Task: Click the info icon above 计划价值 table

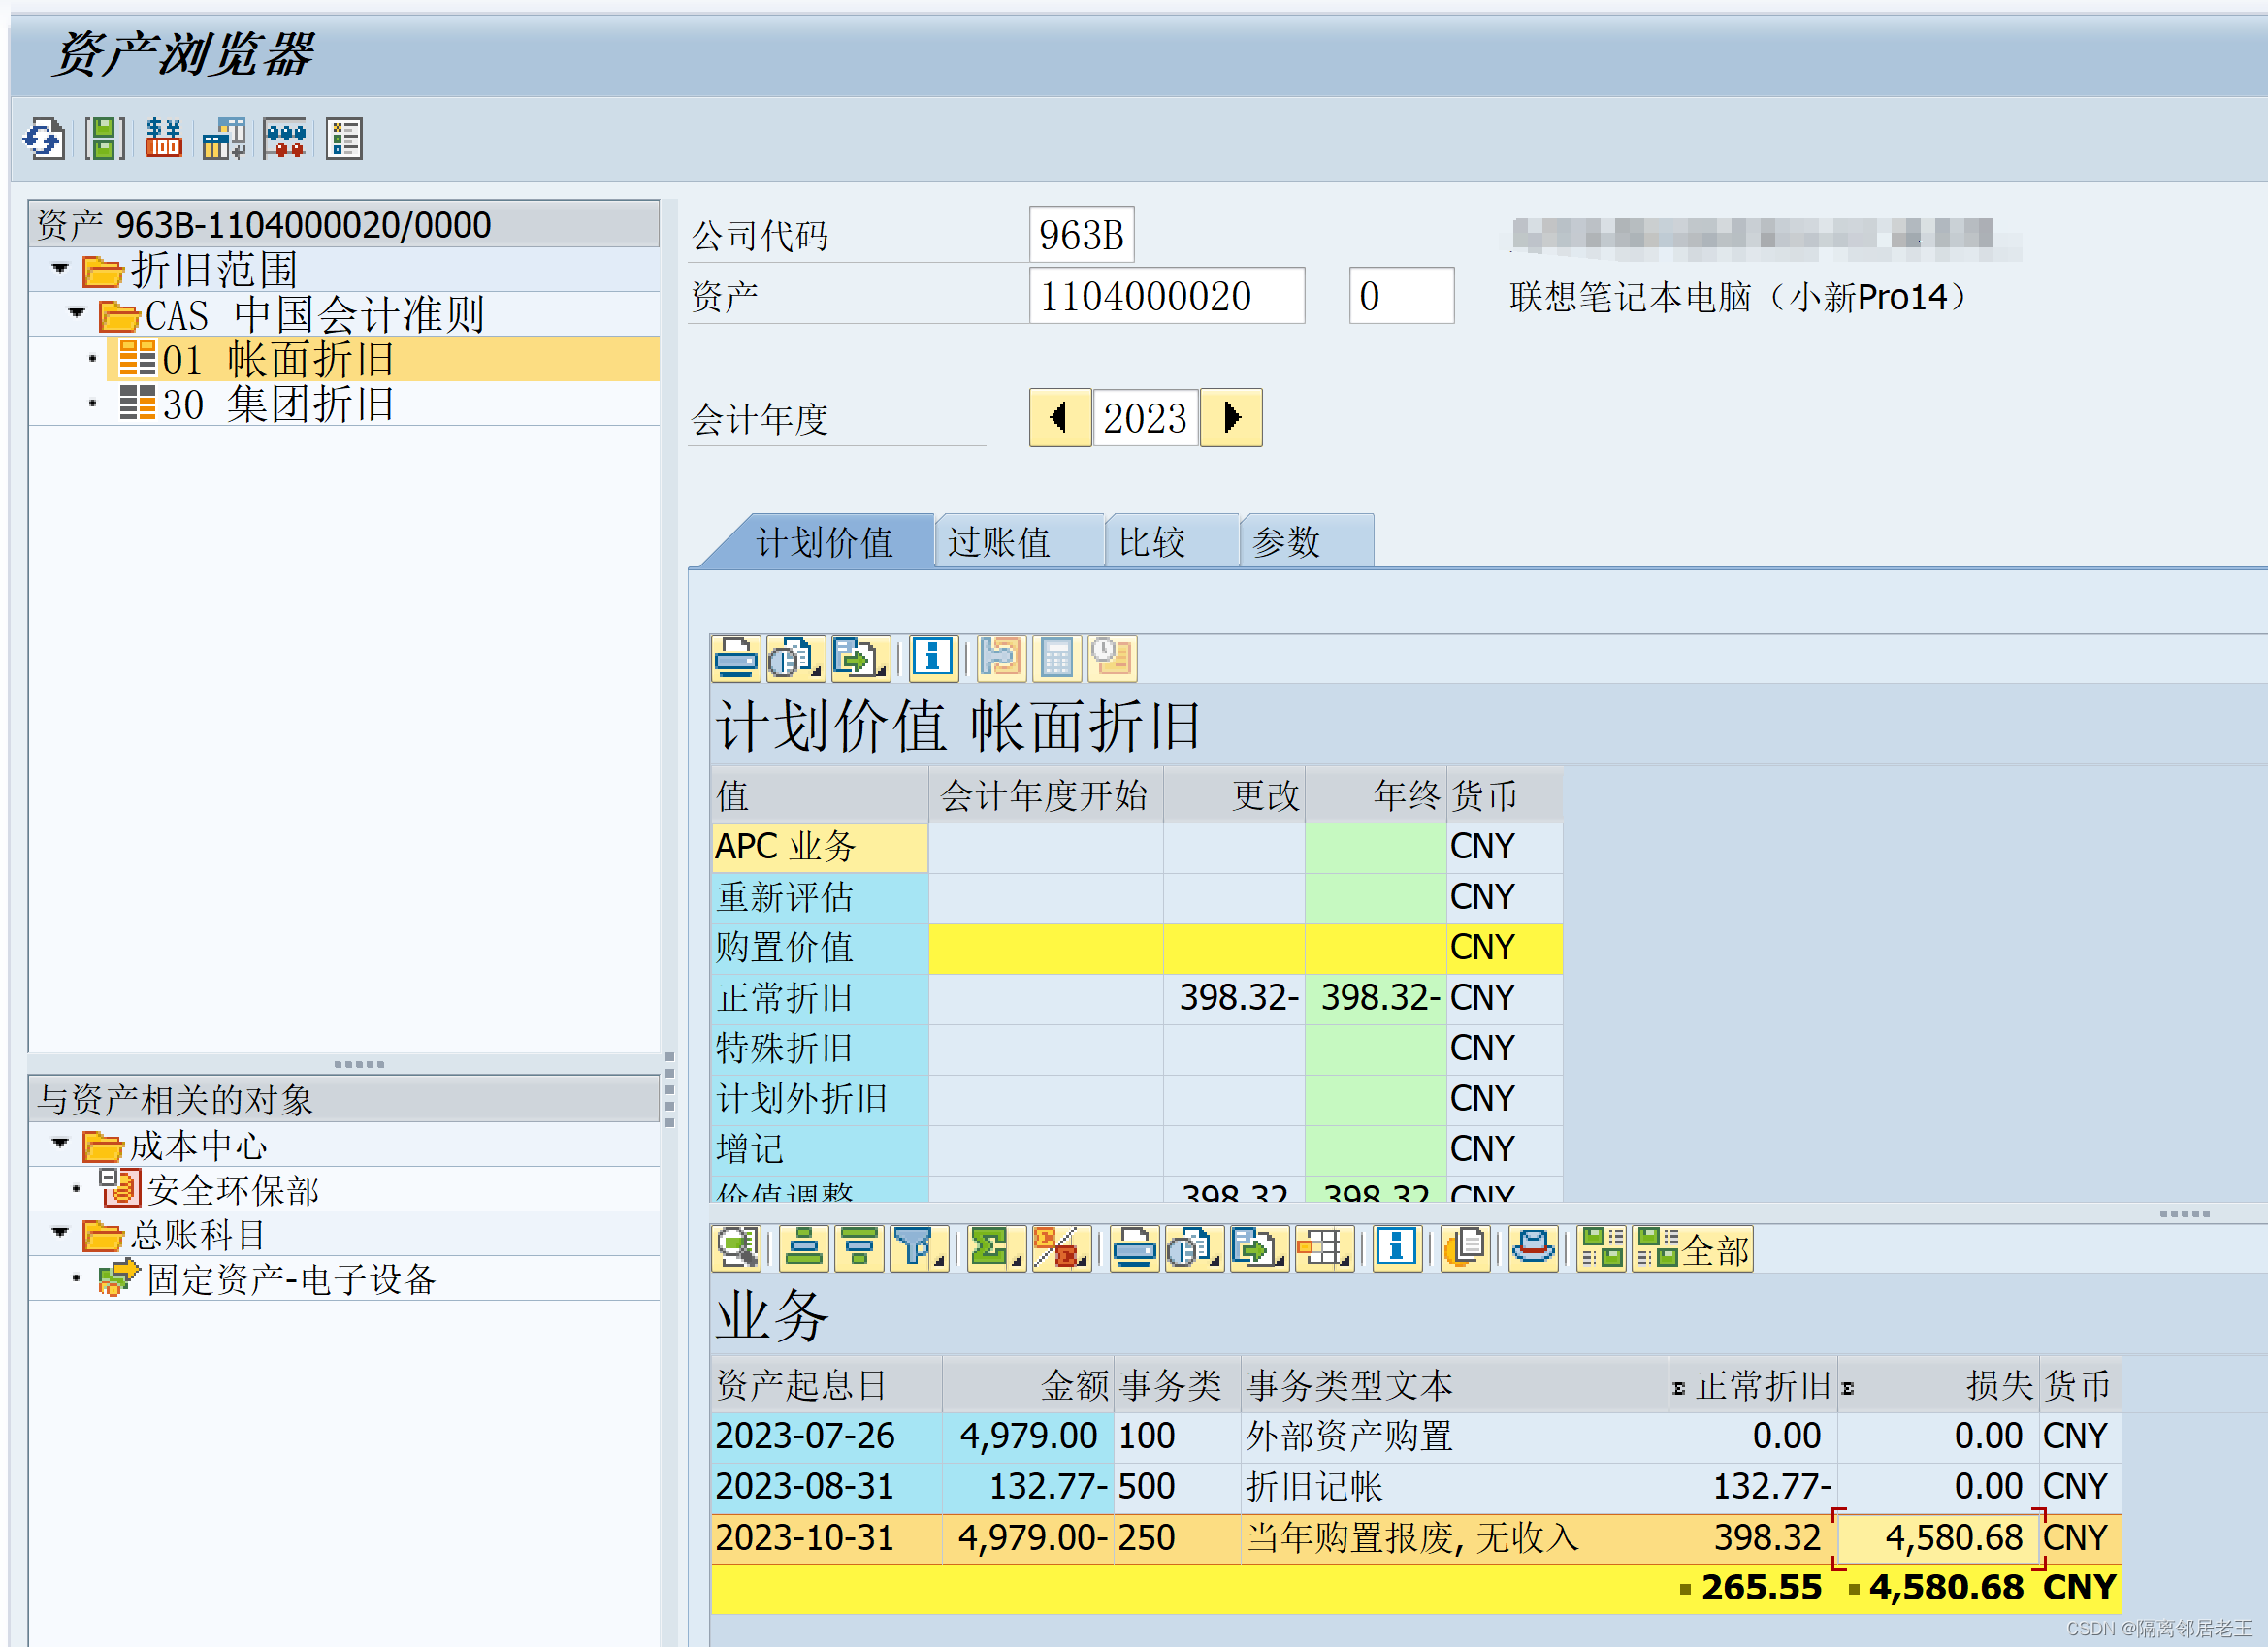Action: 932,658
